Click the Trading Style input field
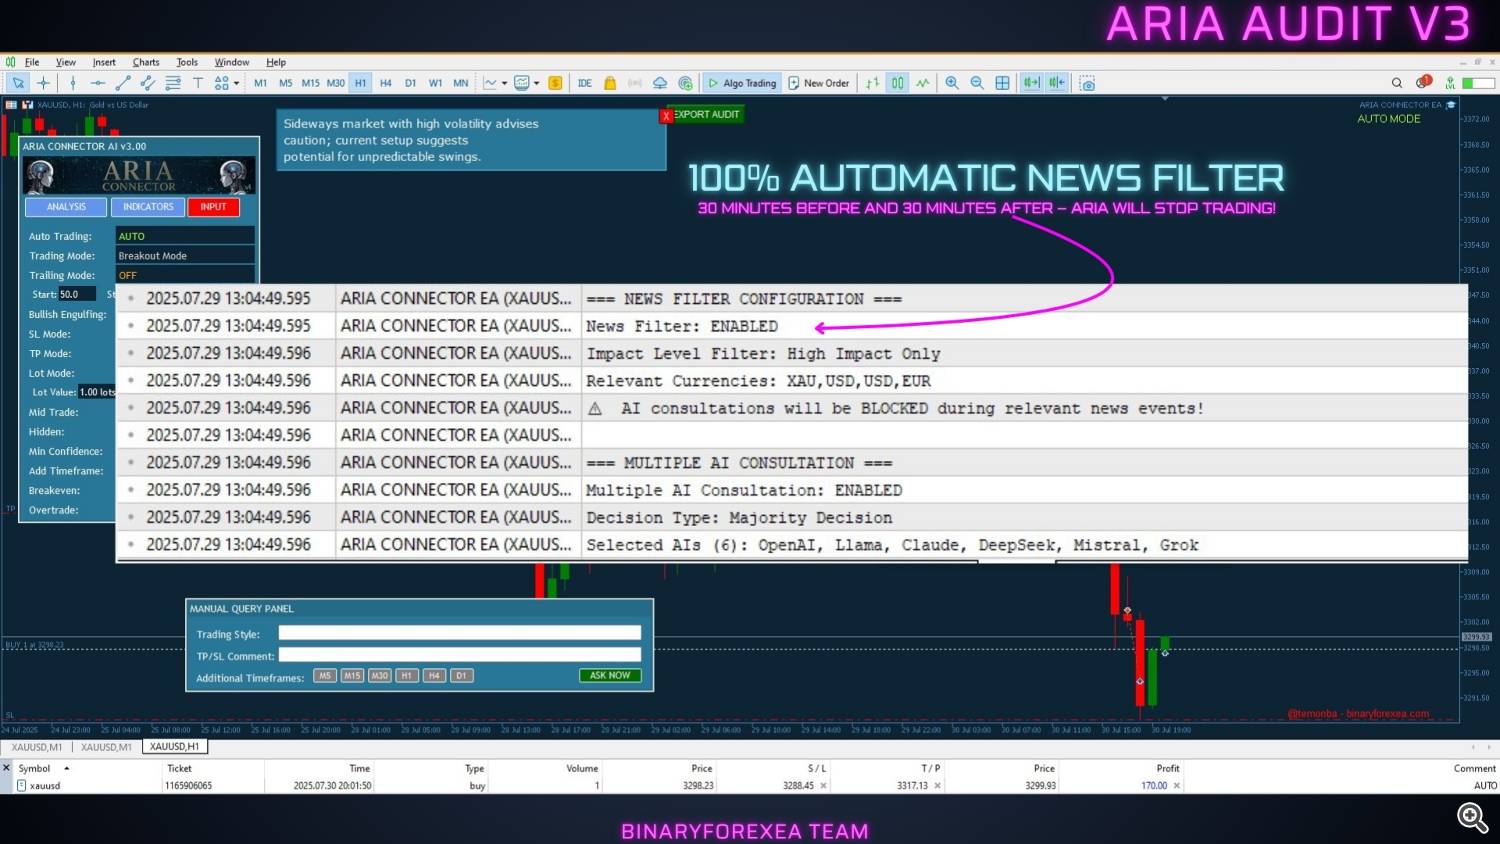Image resolution: width=1500 pixels, height=844 pixels. [459, 633]
